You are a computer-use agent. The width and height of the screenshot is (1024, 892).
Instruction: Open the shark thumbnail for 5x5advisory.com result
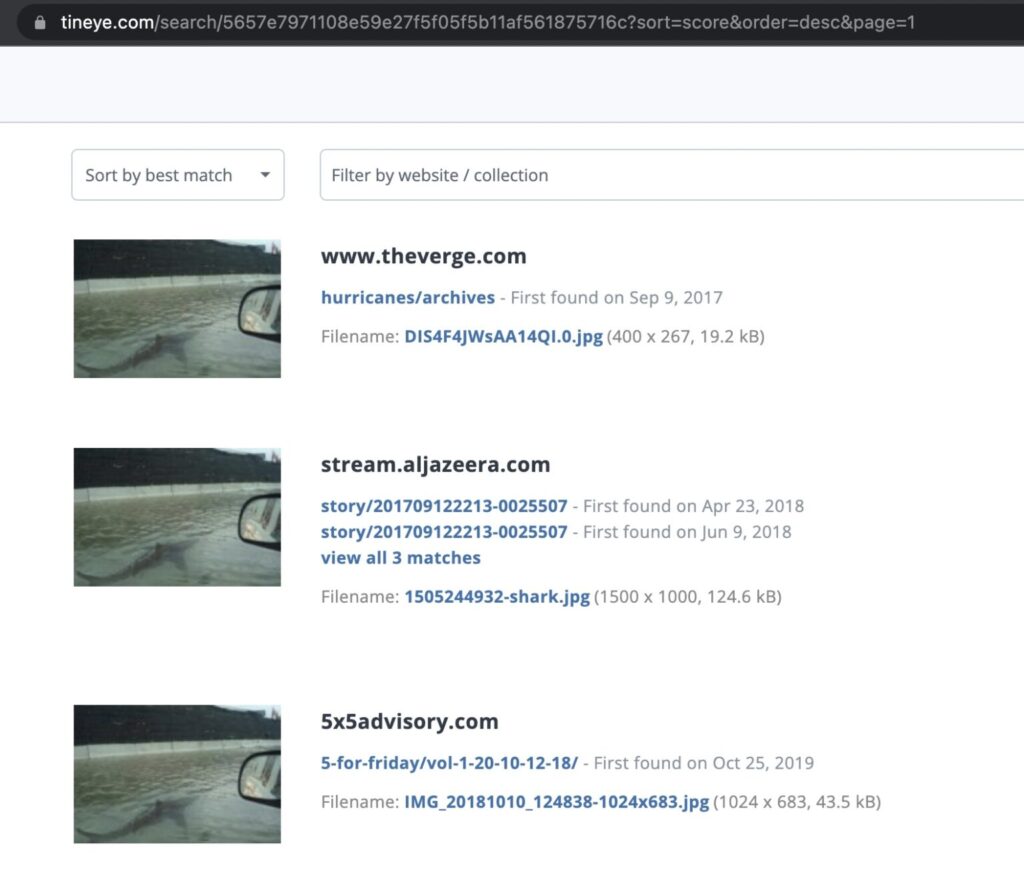[x=177, y=774]
